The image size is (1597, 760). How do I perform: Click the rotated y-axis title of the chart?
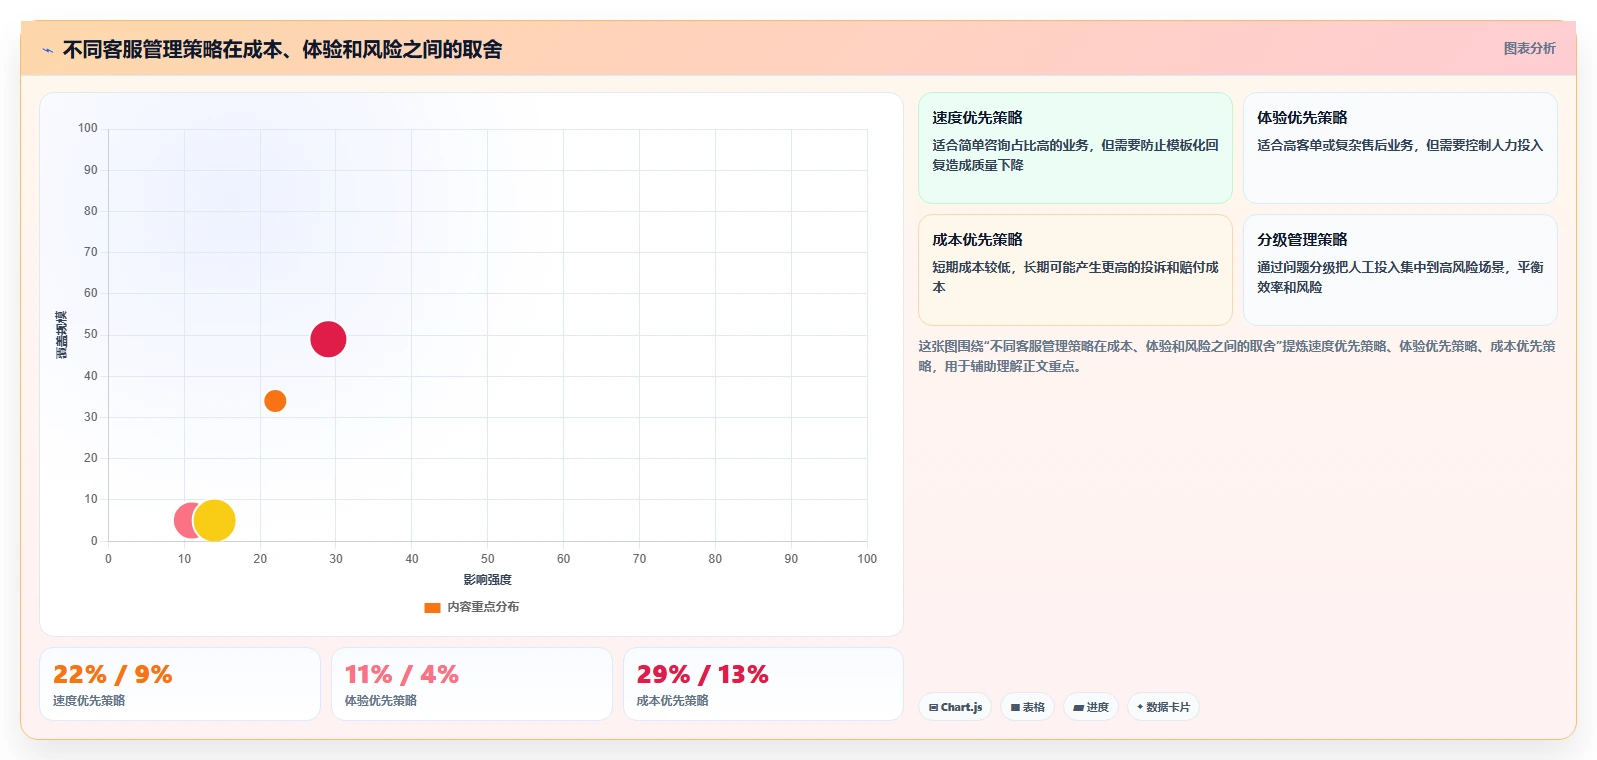(x=62, y=335)
